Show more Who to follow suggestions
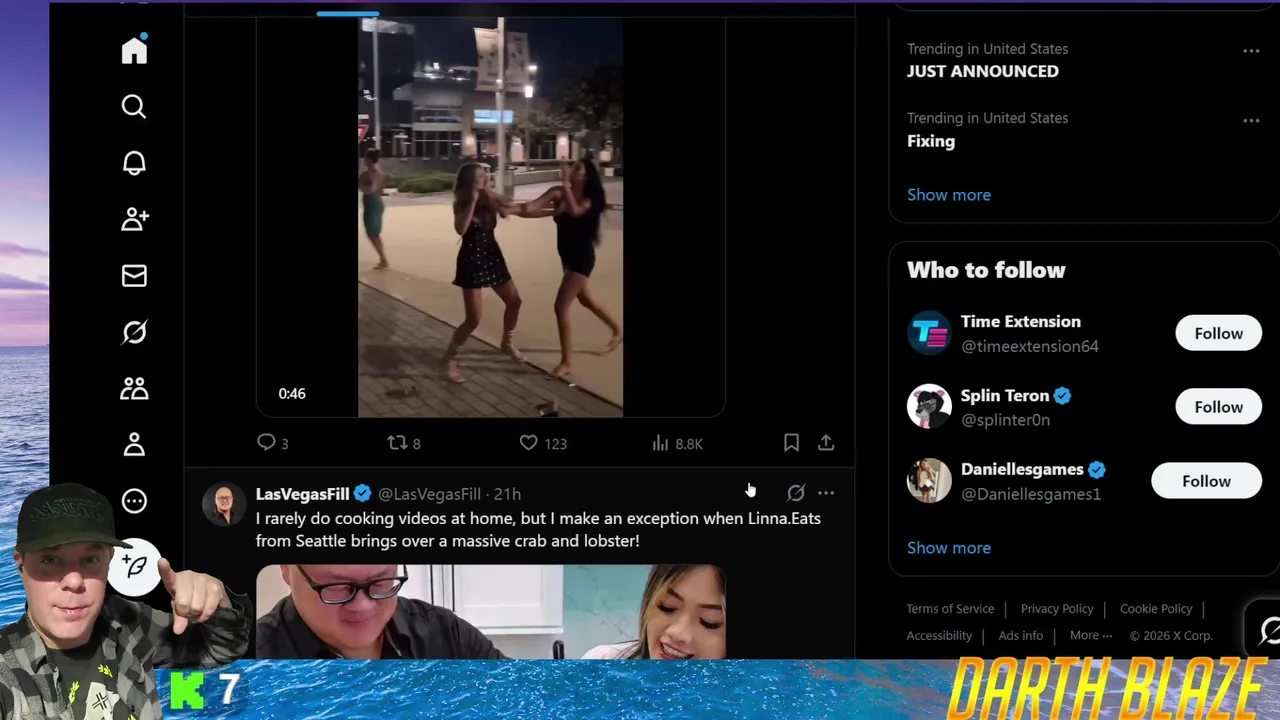 pos(949,548)
